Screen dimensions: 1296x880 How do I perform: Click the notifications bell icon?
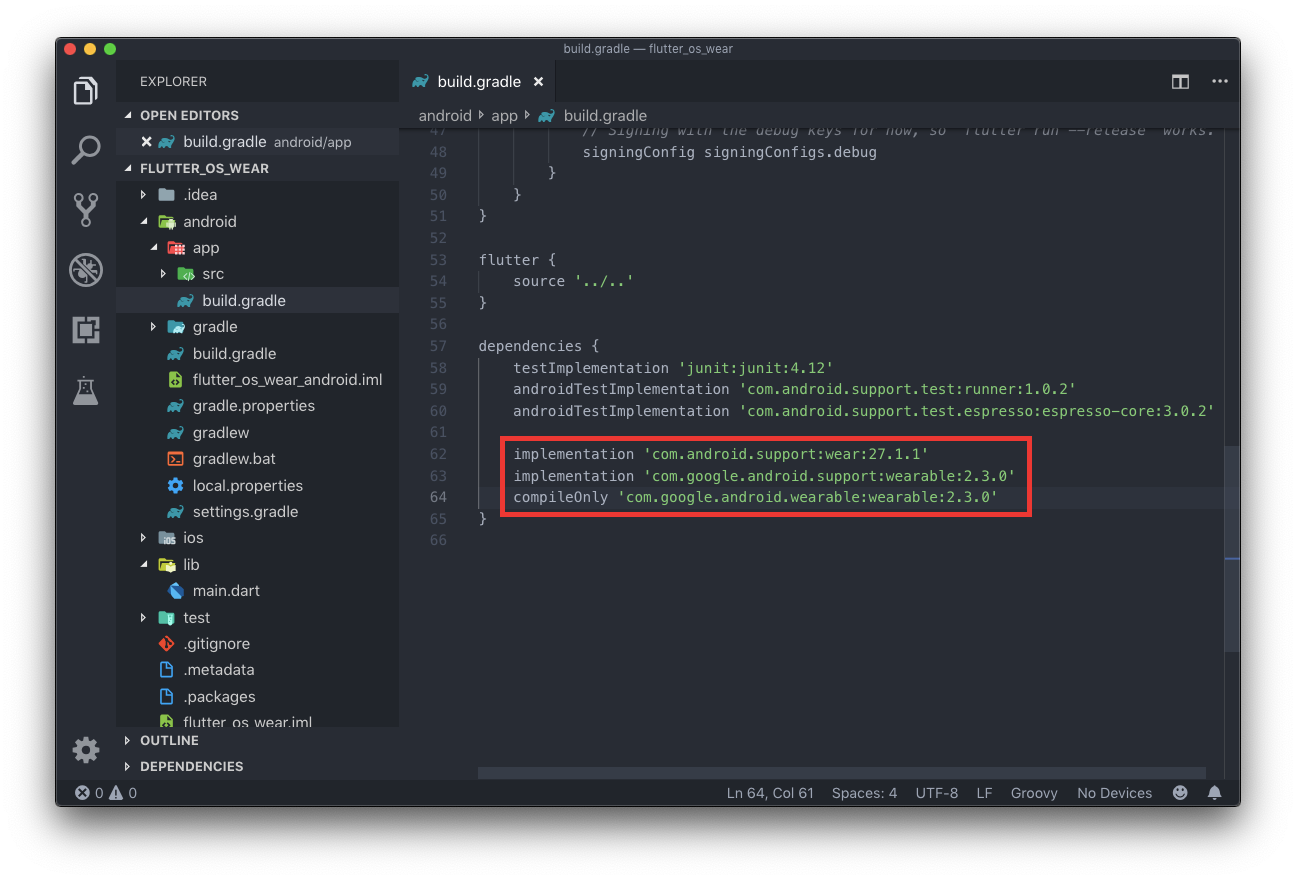coord(1214,793)
